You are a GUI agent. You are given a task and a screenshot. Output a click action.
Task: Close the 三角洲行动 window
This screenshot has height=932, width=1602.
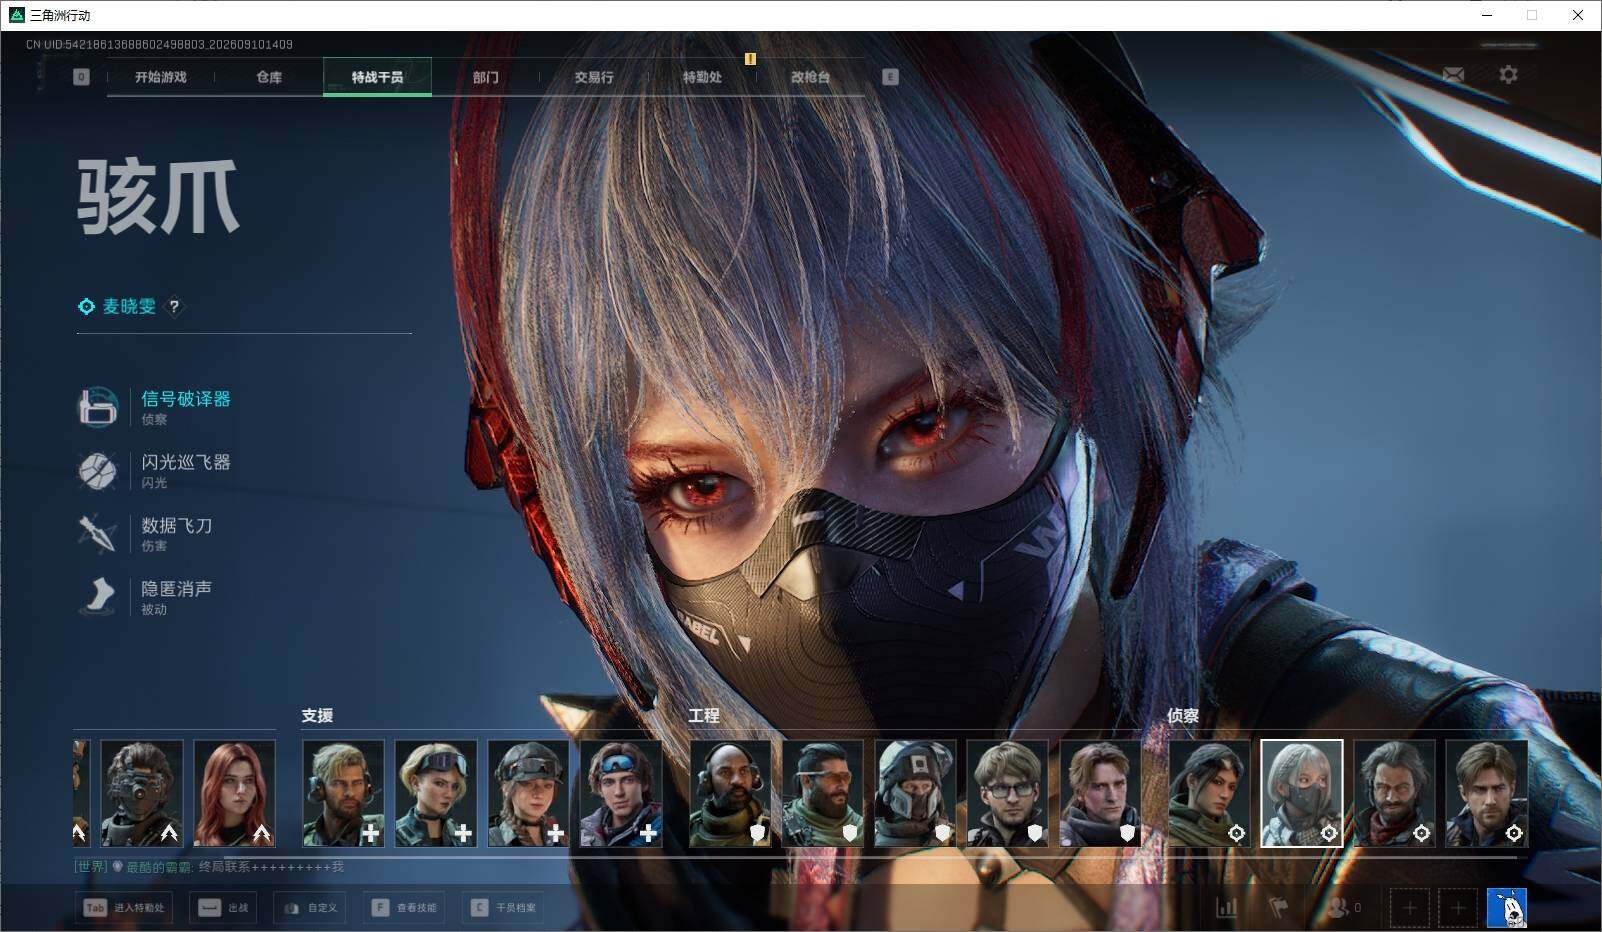pyautogui.click(x=1578, y=15)
